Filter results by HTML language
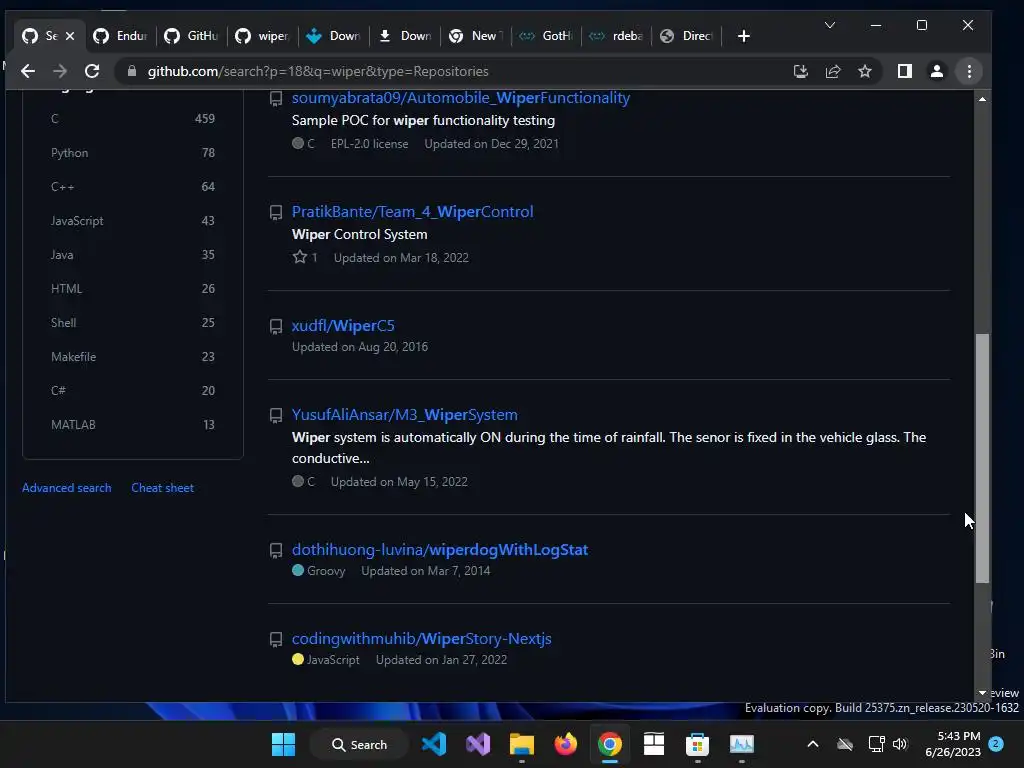The height and width of the screenshot is (768, 1024). tap(133, 288)
